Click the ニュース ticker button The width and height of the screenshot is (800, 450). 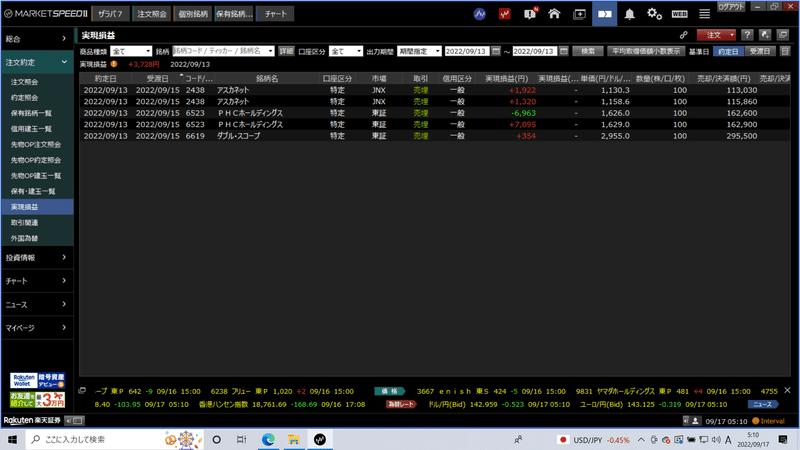tap(763, 404)
